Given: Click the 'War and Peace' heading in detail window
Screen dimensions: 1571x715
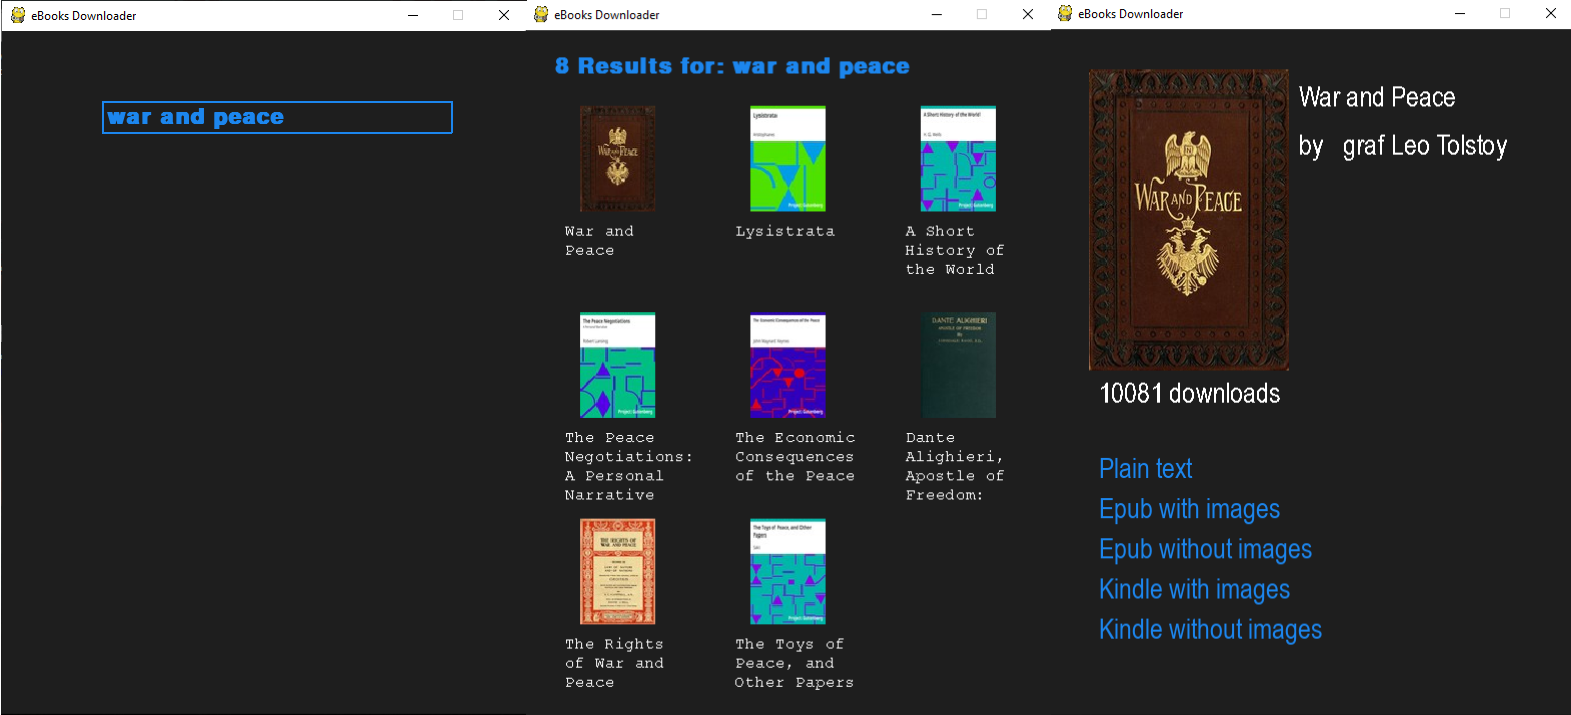Looking at the screenshot, I should tap(1377, 97).
